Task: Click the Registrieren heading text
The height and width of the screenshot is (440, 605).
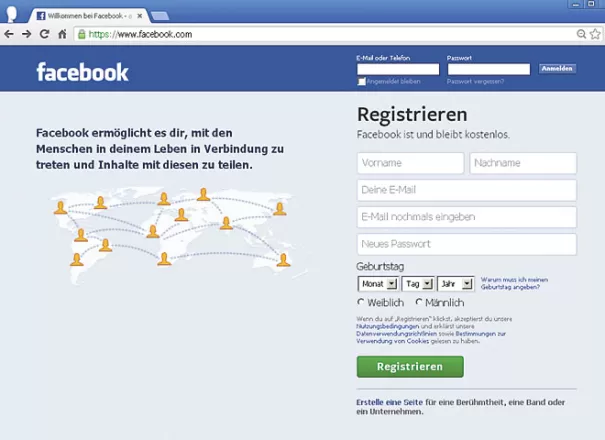Action: point(412,115)
